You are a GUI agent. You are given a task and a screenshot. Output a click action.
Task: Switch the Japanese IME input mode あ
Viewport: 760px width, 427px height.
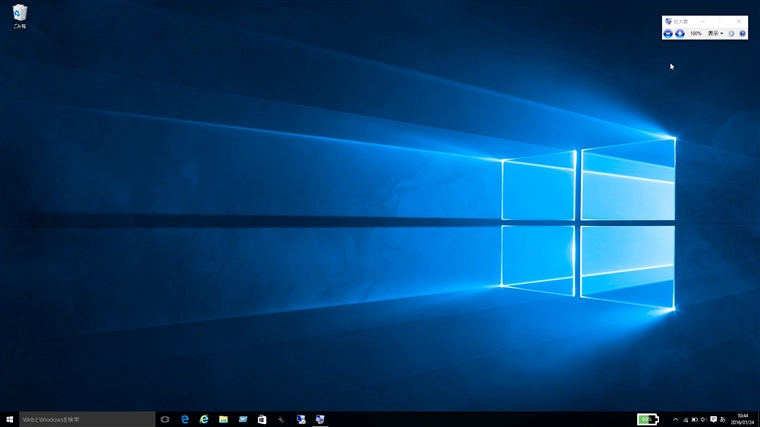click(723, 419)
